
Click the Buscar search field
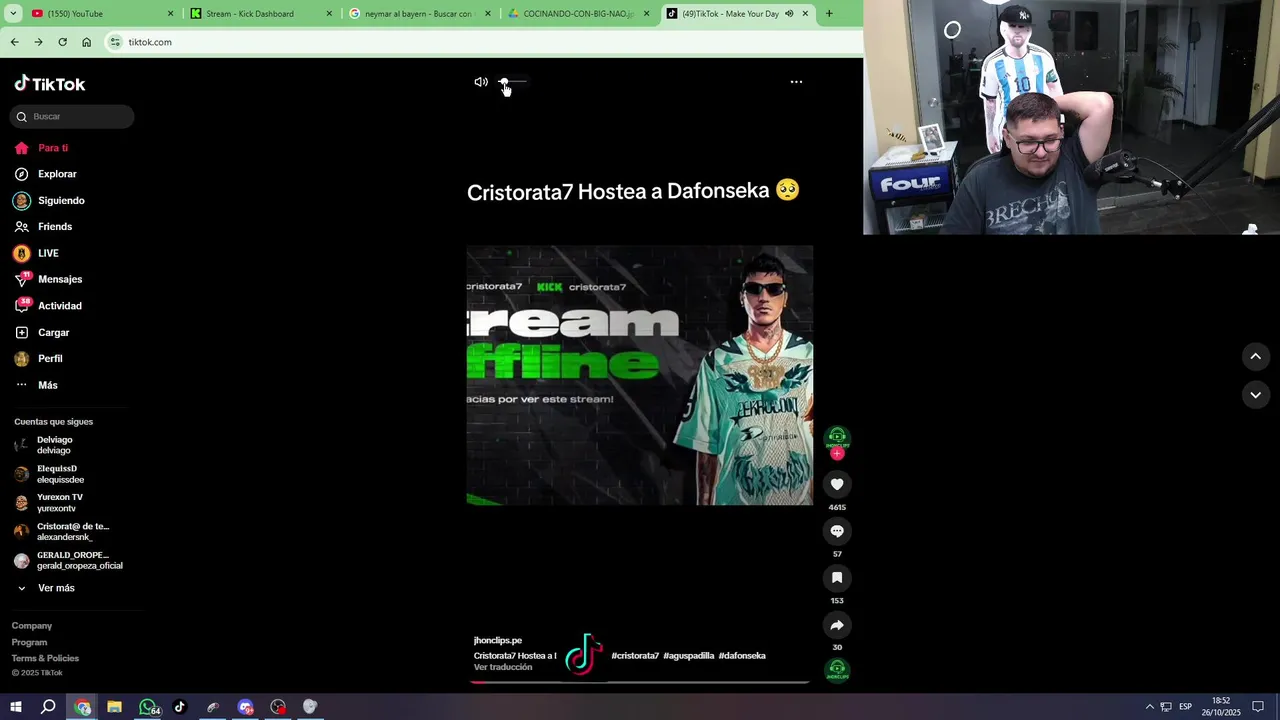pos(72,116)
